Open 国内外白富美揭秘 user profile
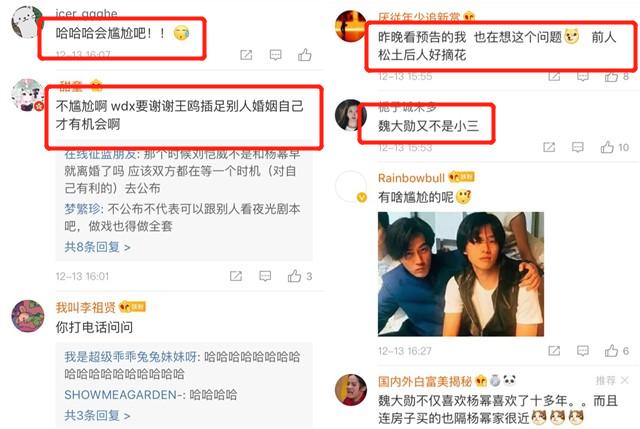The height and width of the screenshot is (429, 640). [424, 381]
